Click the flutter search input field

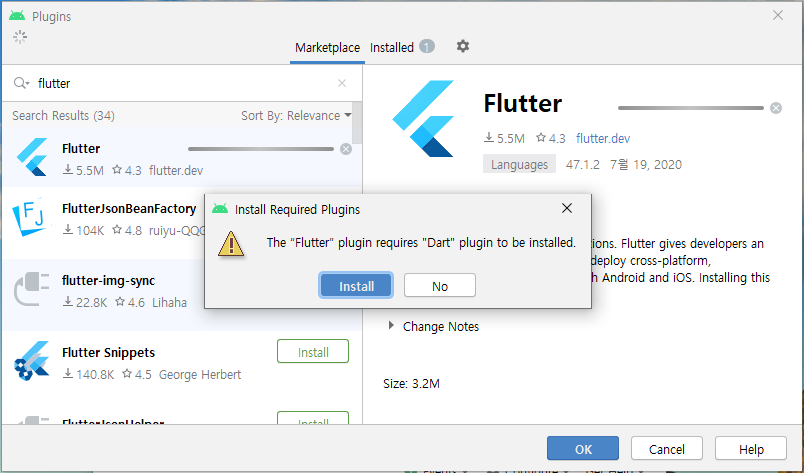(x=182, y=83)
